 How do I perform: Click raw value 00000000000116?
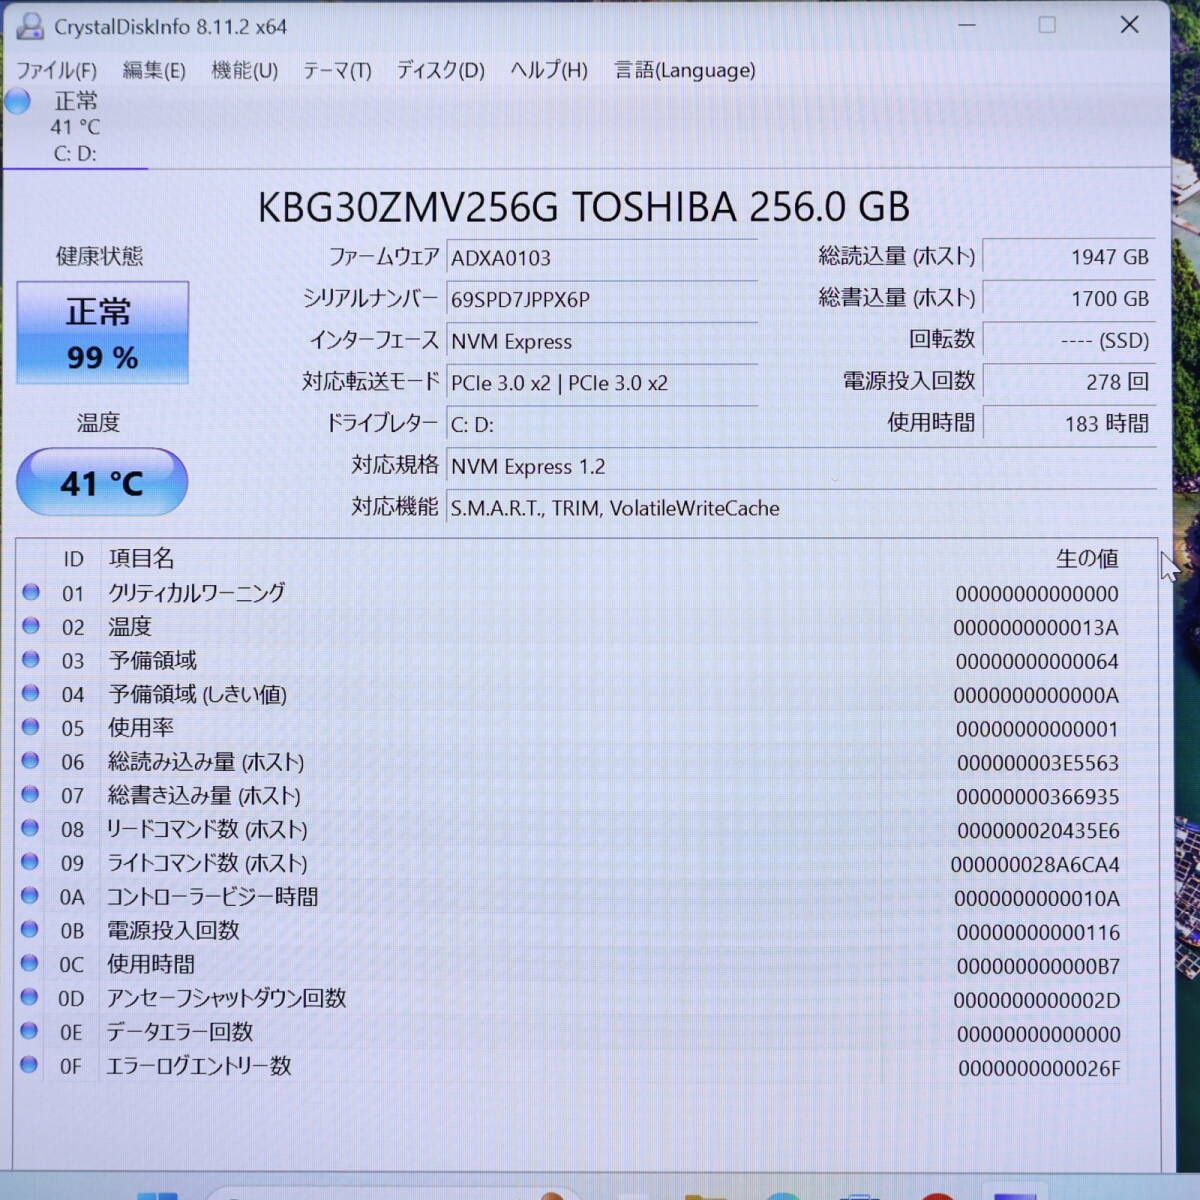tap(1038, 933)
